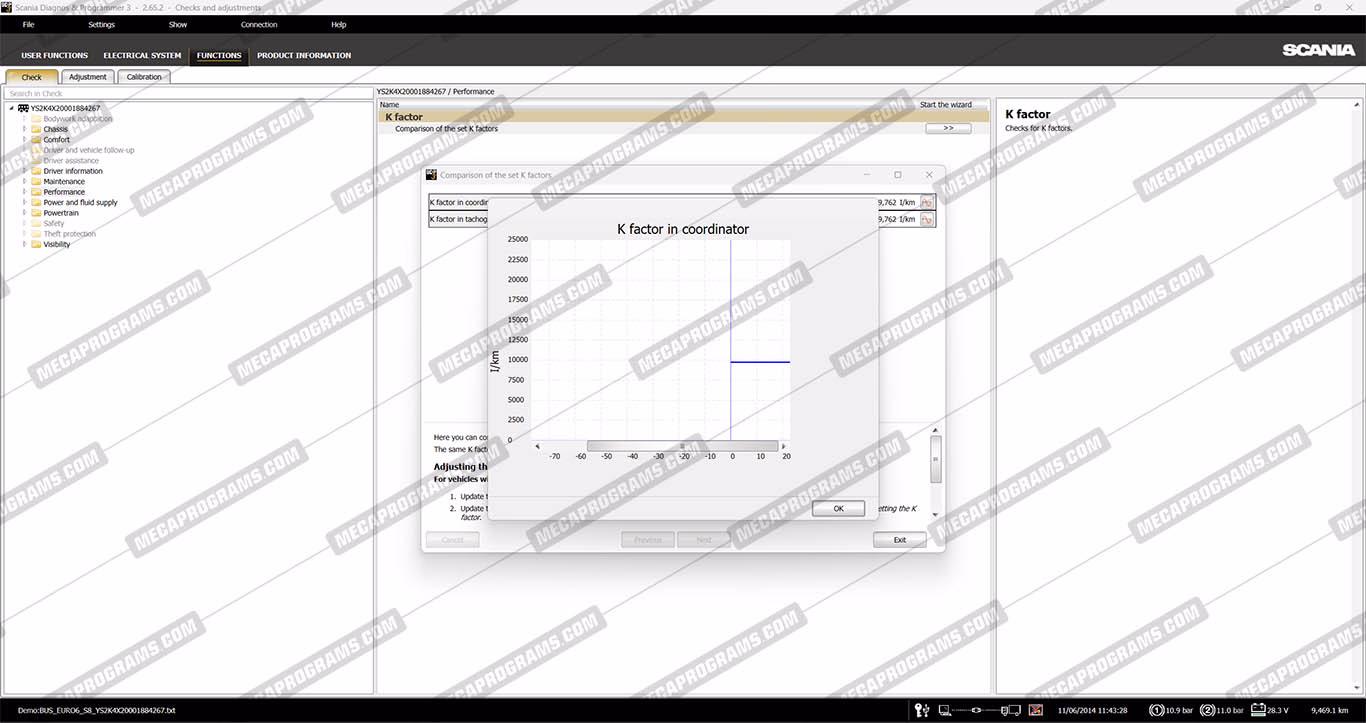Image resolution: width=1366 pixels, height=723 pixels.
Task: Click the Powertrain folder icon
Action: [36, 213]
